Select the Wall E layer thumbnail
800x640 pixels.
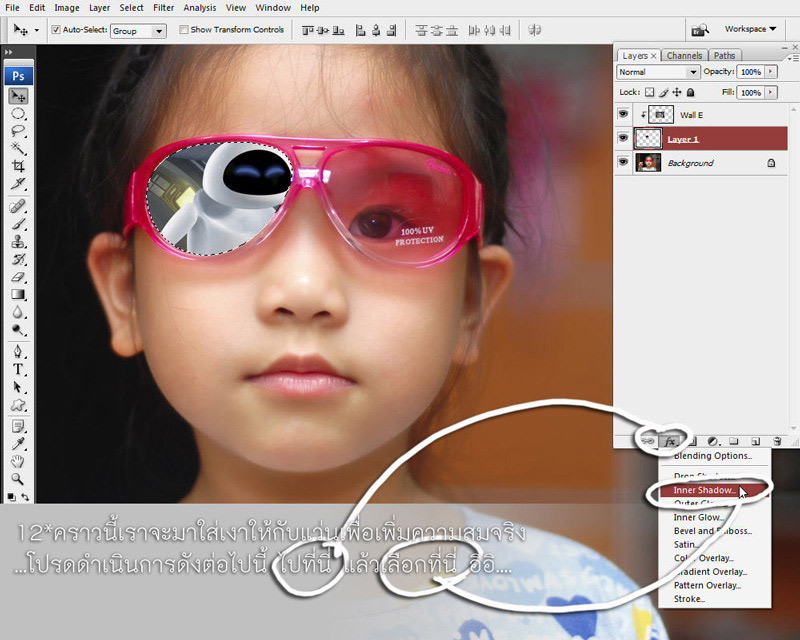point(661,115)
